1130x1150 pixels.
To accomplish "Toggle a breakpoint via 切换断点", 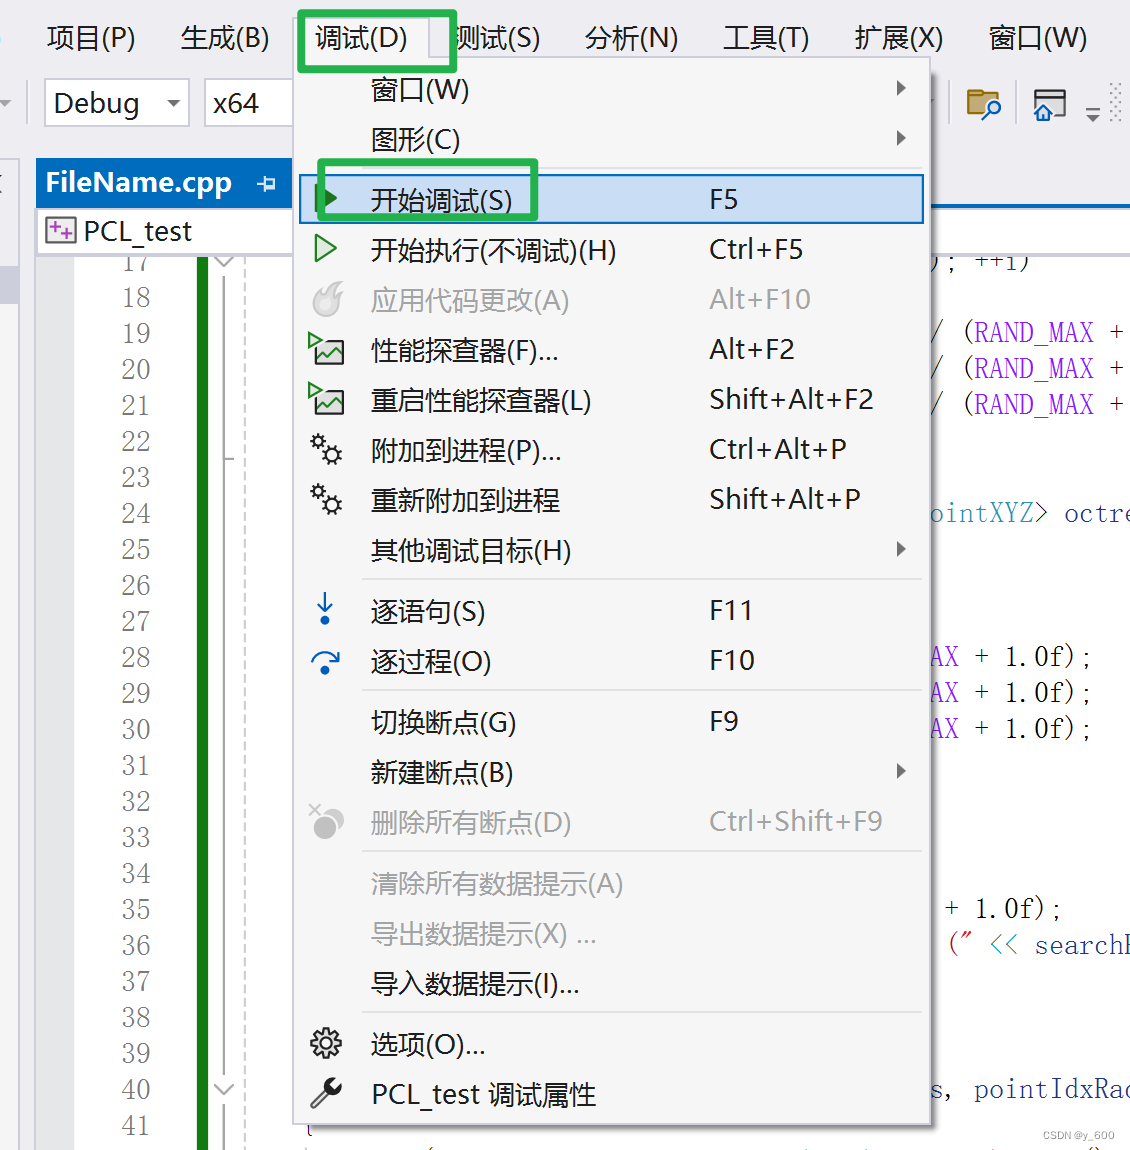I will click(443, 722).
